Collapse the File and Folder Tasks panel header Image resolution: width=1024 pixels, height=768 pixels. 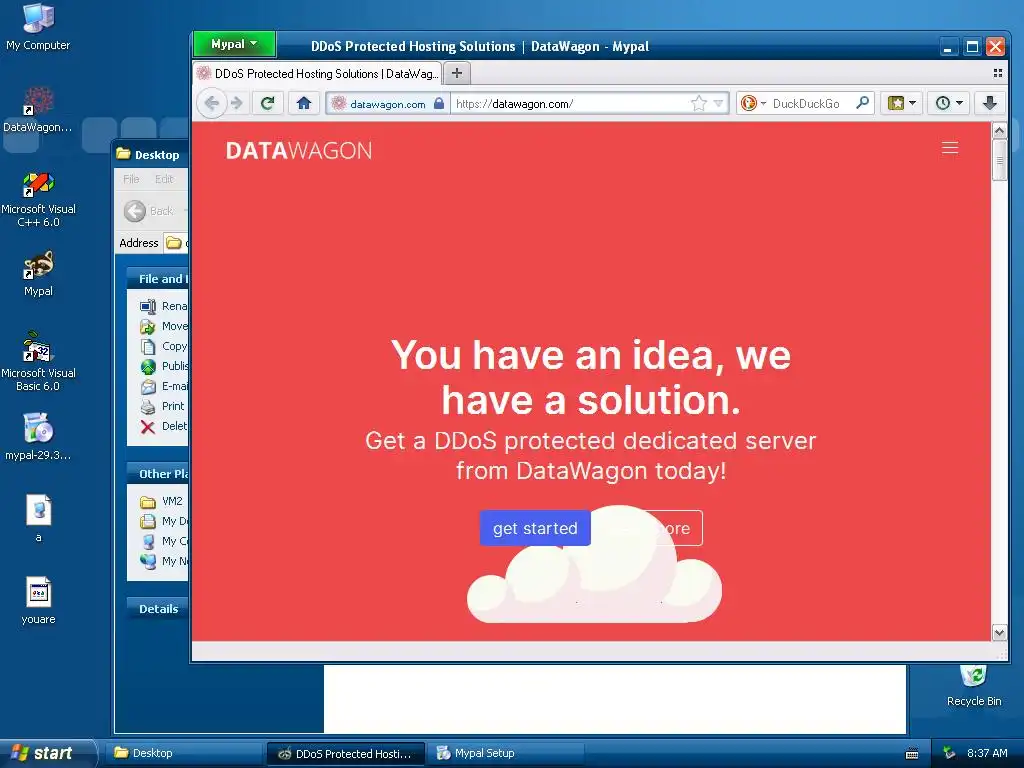pos(157,279)
